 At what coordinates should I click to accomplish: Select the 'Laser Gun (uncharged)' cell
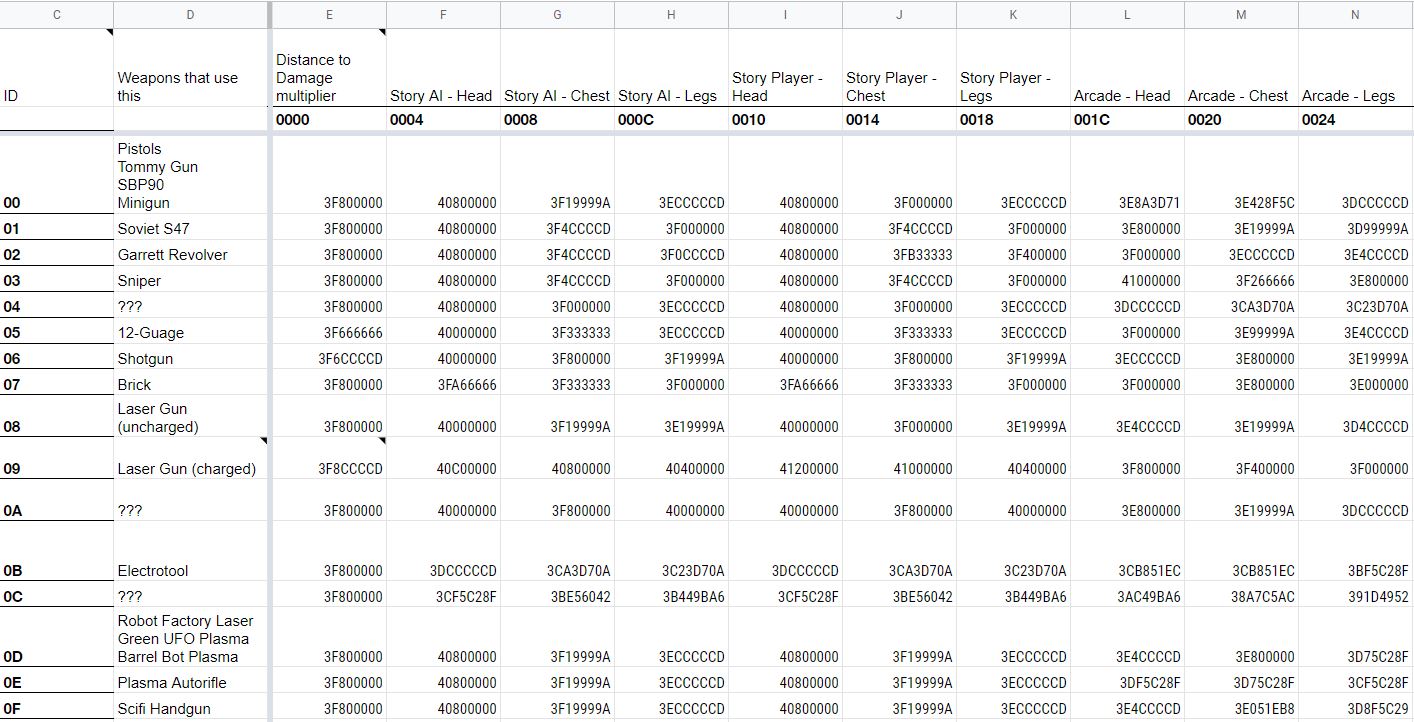click(190, 417)
